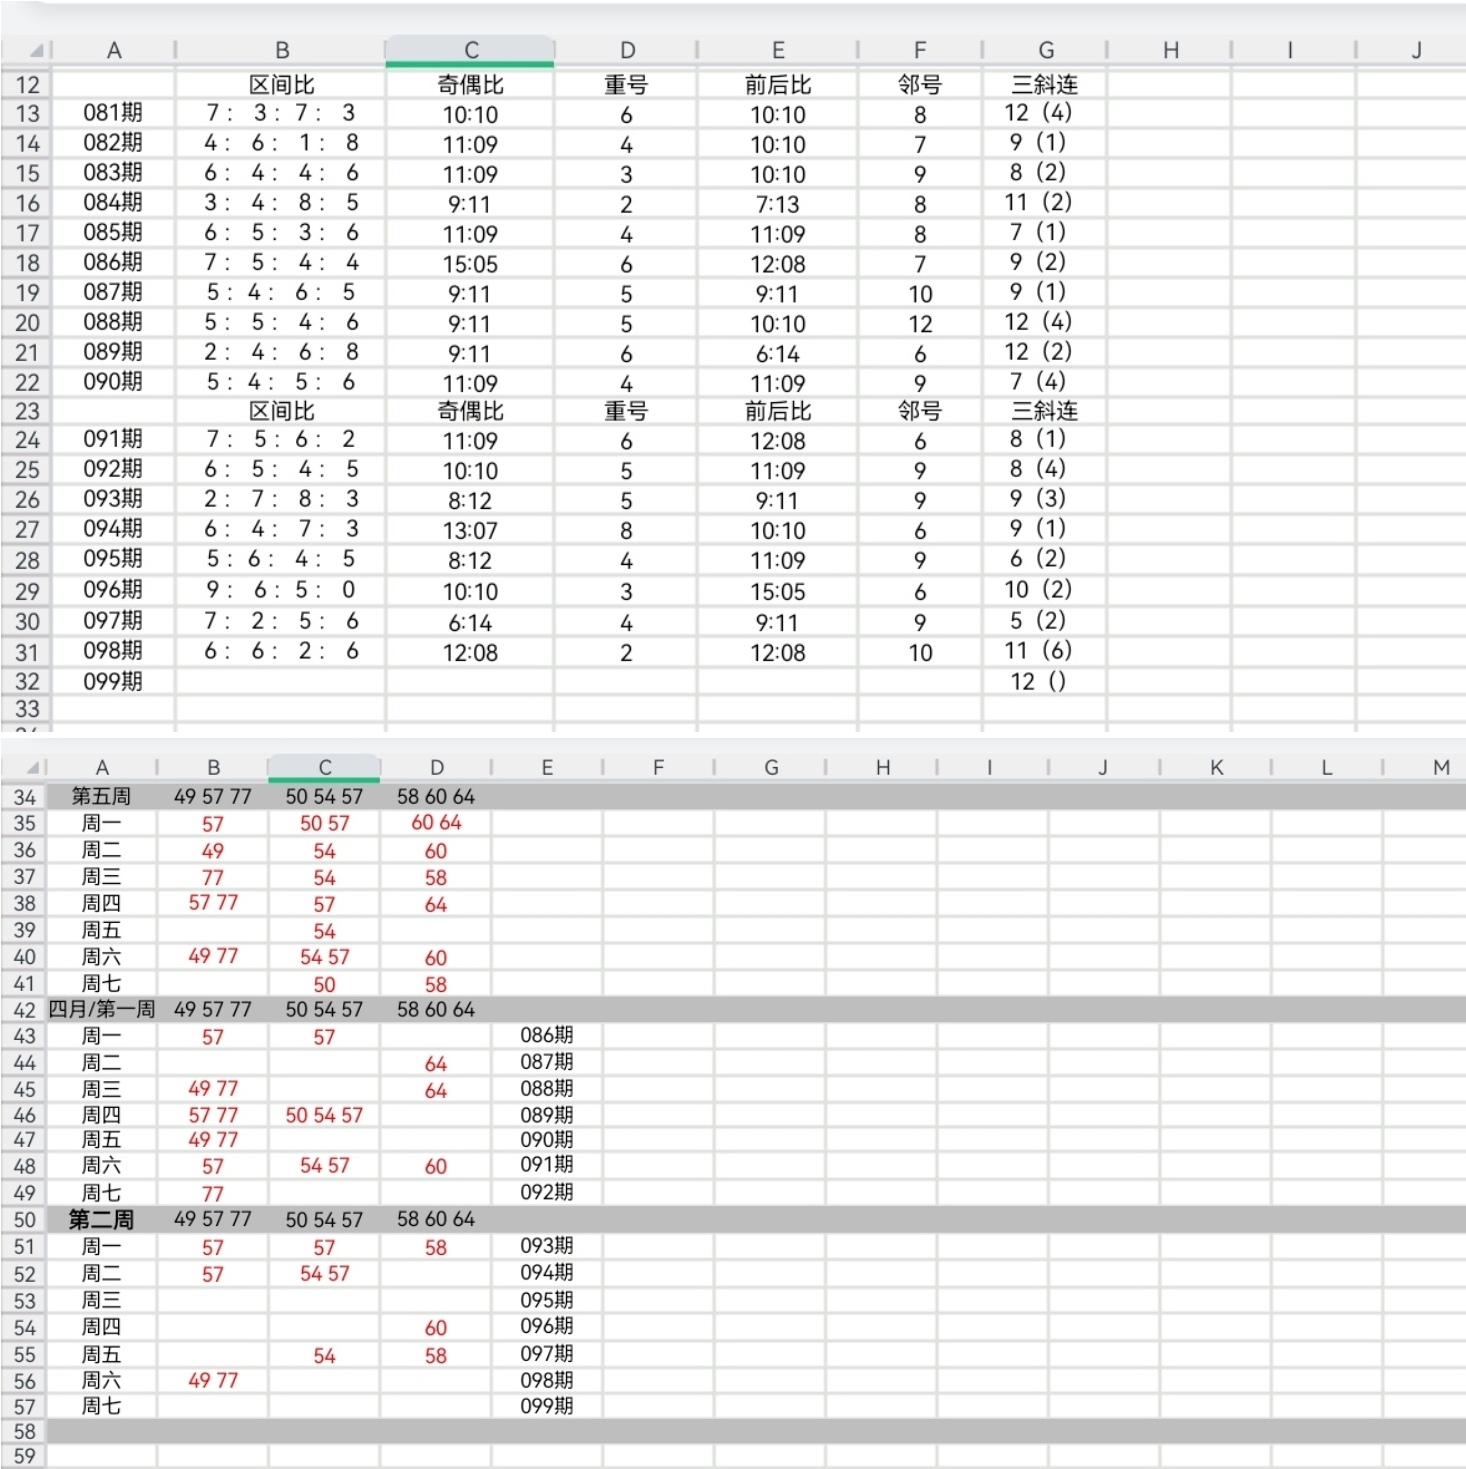The image size is (1466, 1469).
Task: Select the interval ratio cell '2: 7: 8: 3'
Action: pos(281,499)
